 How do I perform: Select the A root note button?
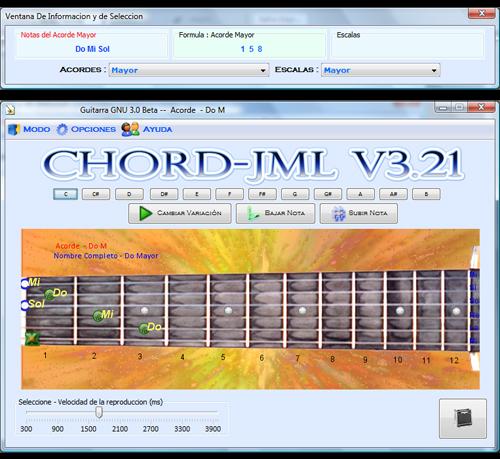(360, 194)
